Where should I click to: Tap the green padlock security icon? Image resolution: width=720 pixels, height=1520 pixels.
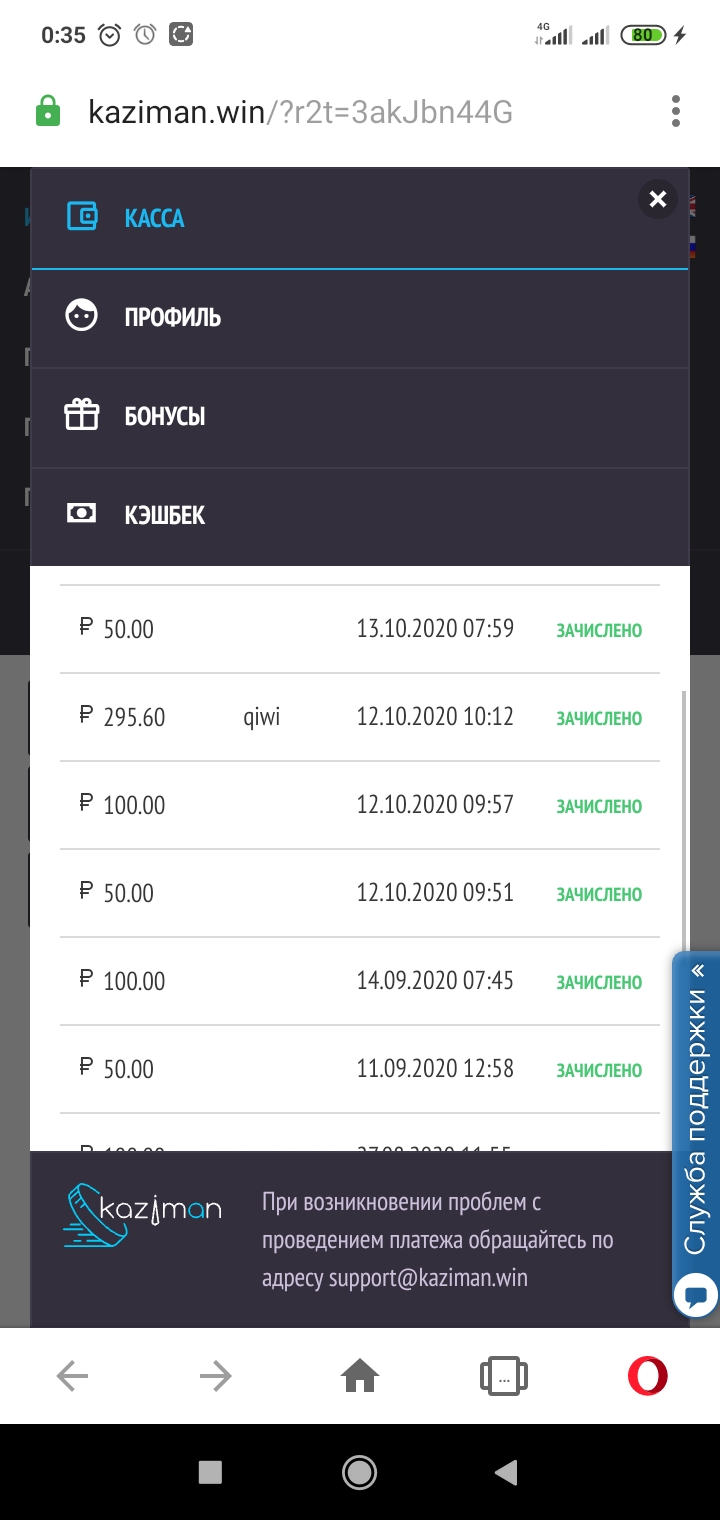47,111
